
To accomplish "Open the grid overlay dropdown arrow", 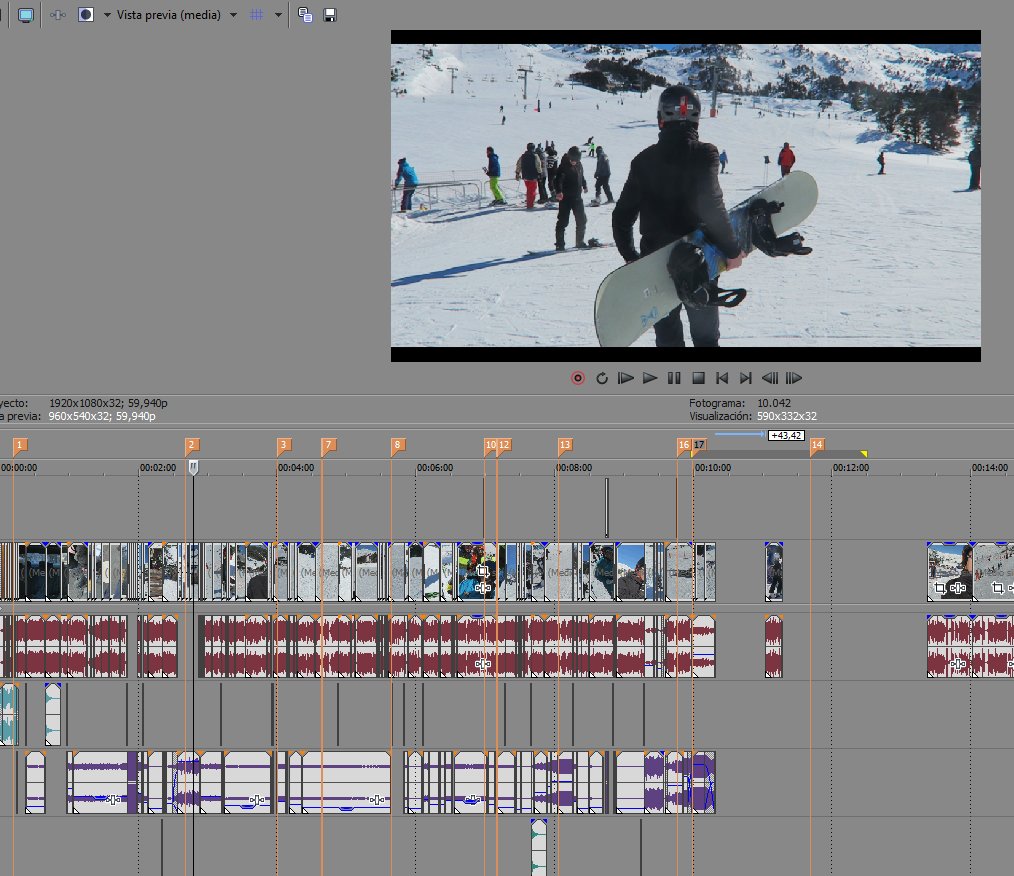I will click(277, 14).
